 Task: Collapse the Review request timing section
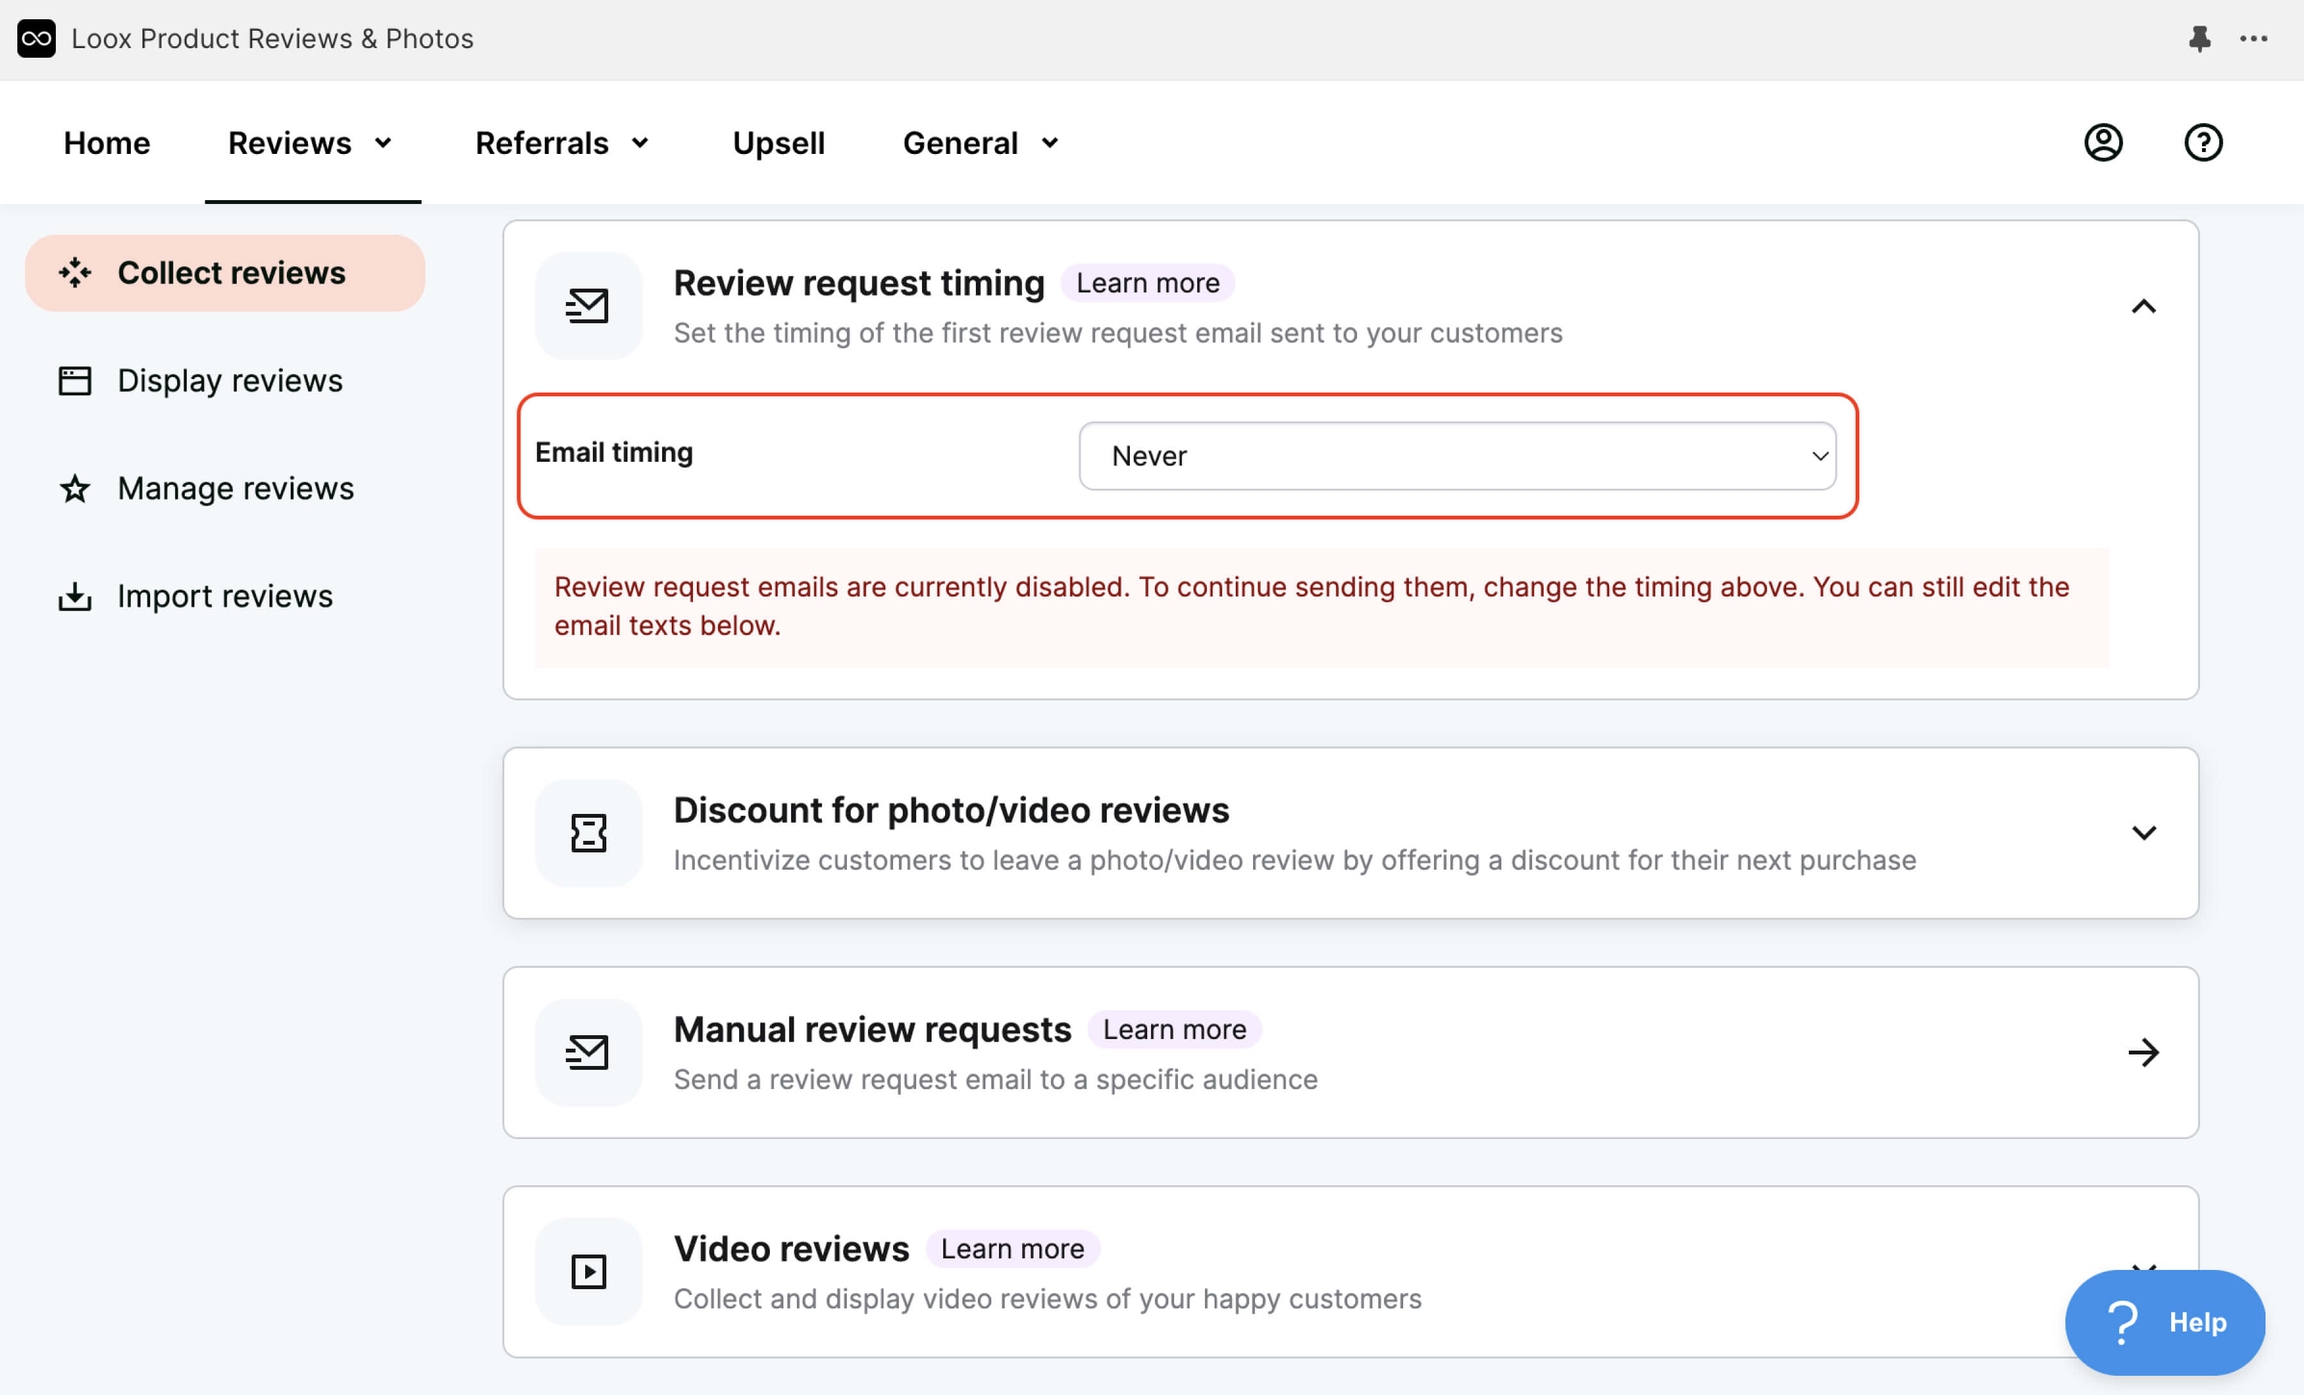[x=2144, y=306]
